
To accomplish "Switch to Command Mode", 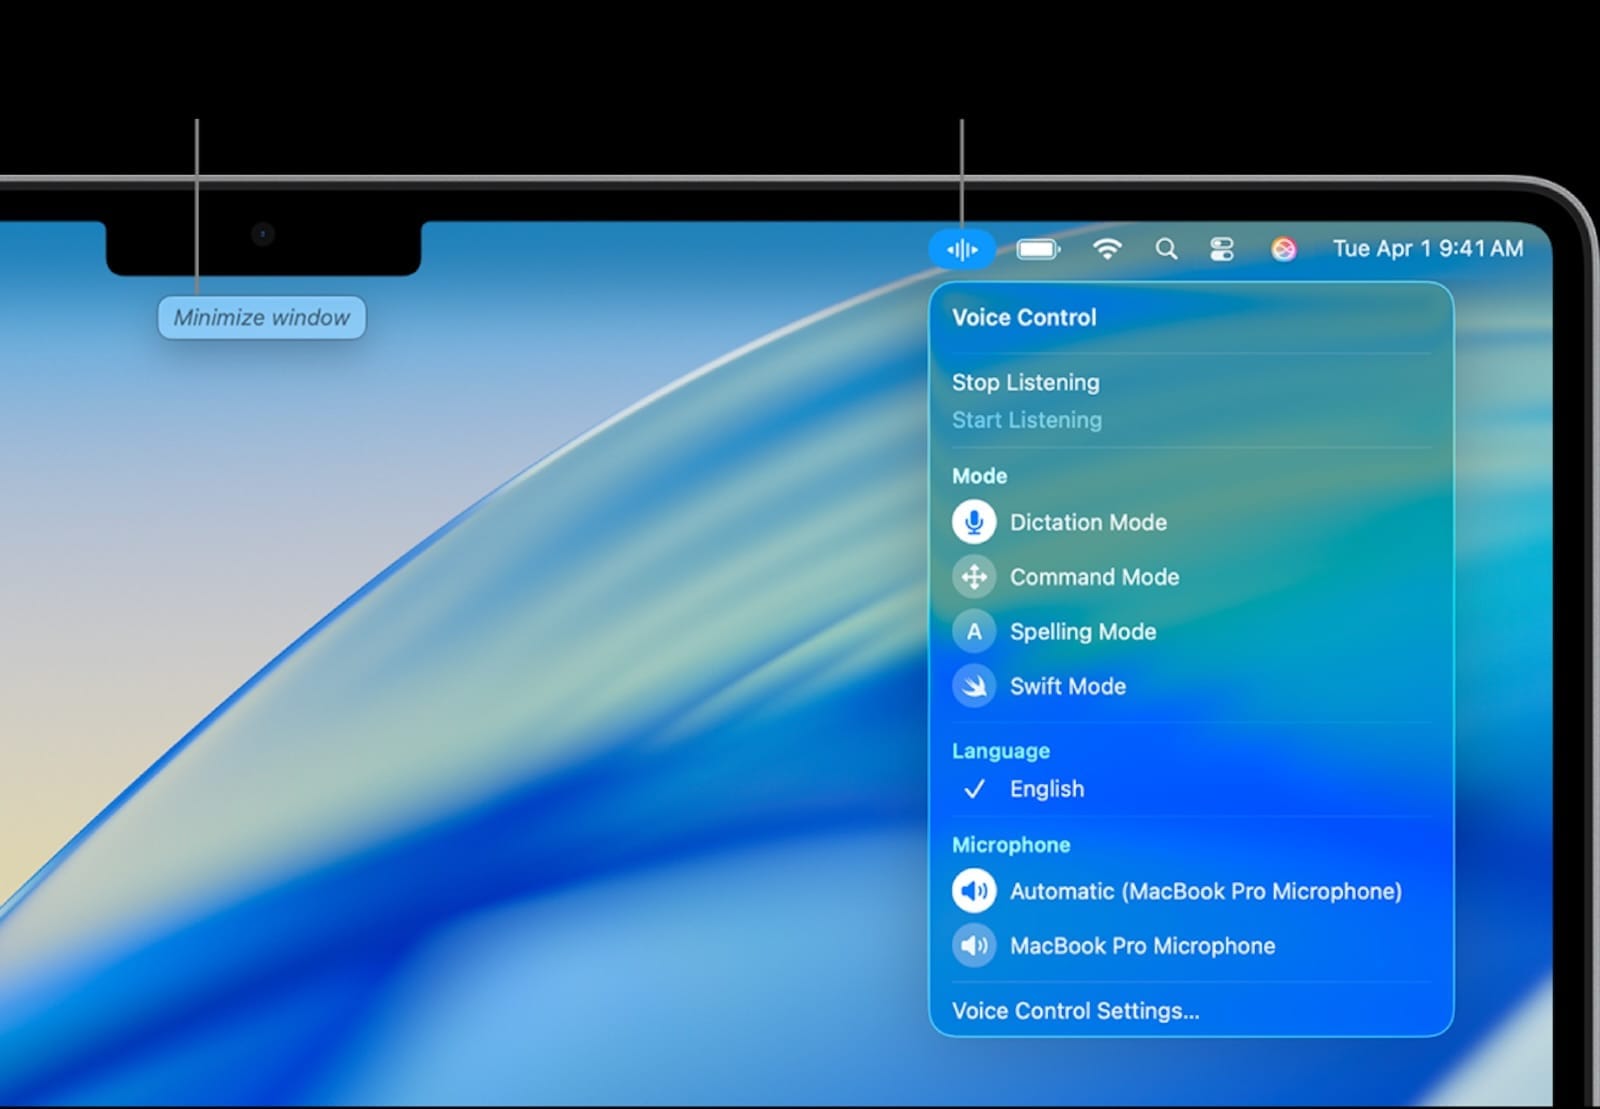I will click(x=1093, y=577).
